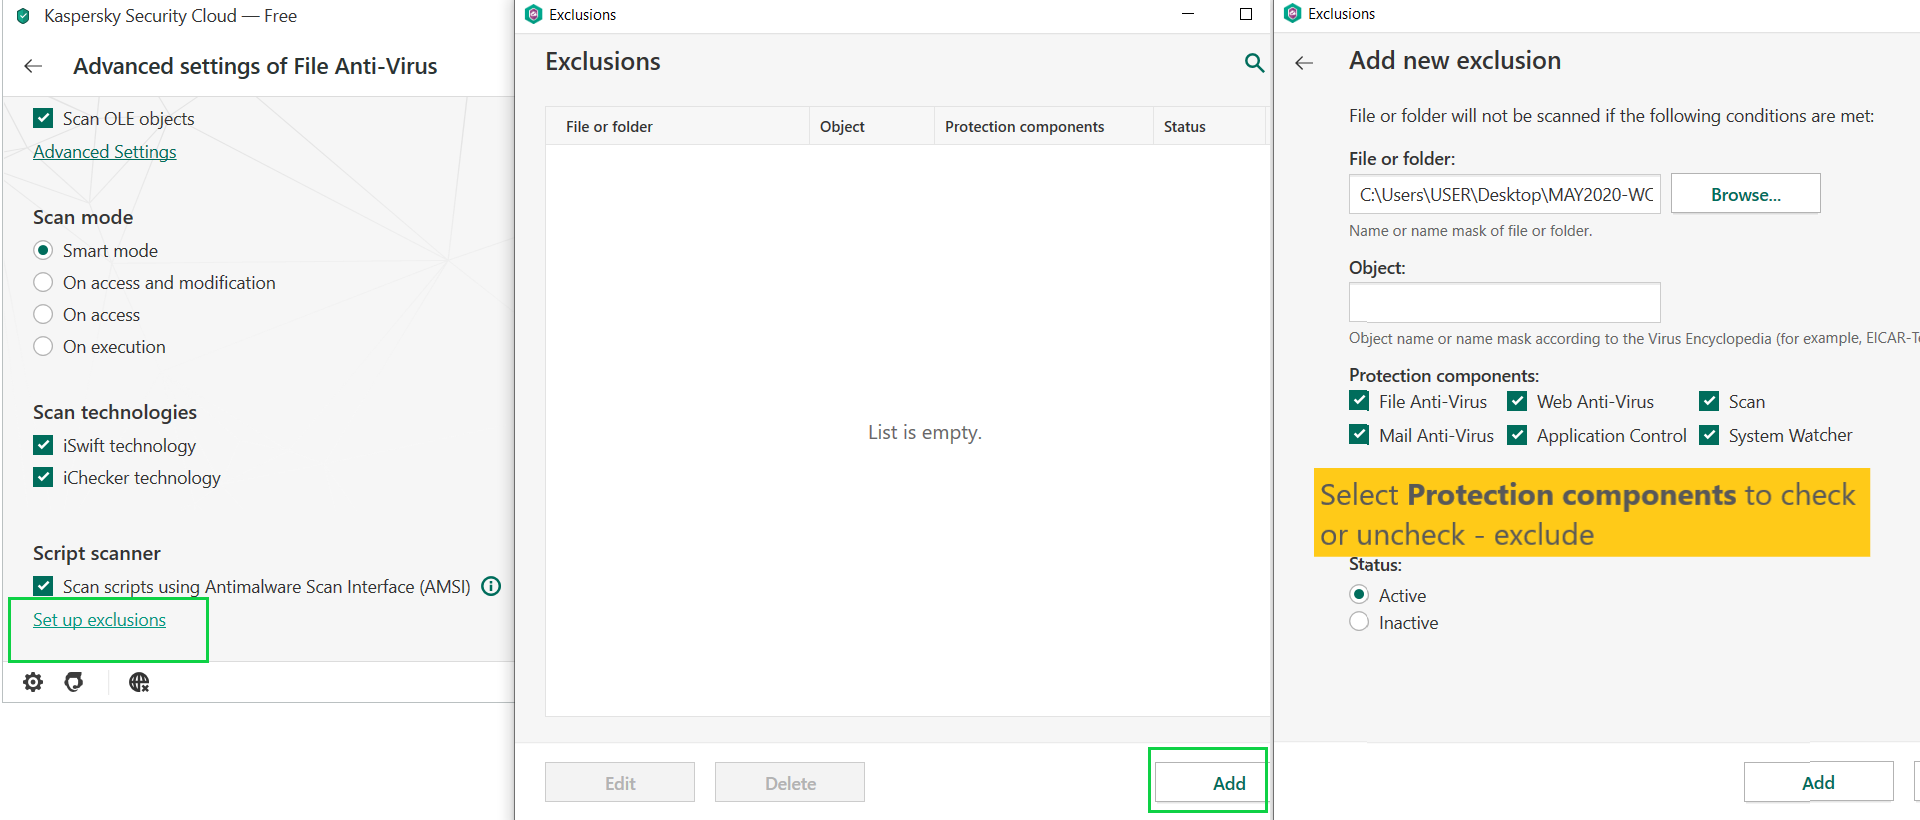Click the AMSI info icon
Viewport: 1920px width, 820px height.
(x=491, y=586)
